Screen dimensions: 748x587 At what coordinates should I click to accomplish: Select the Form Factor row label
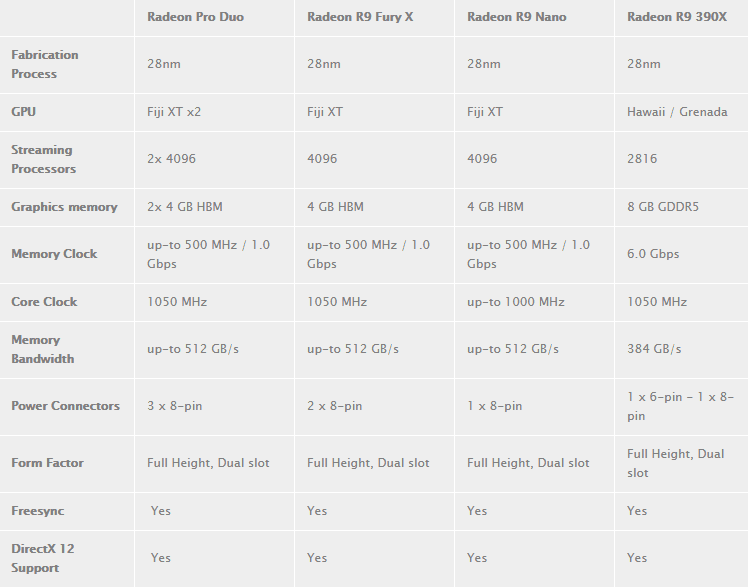[47, 463]
